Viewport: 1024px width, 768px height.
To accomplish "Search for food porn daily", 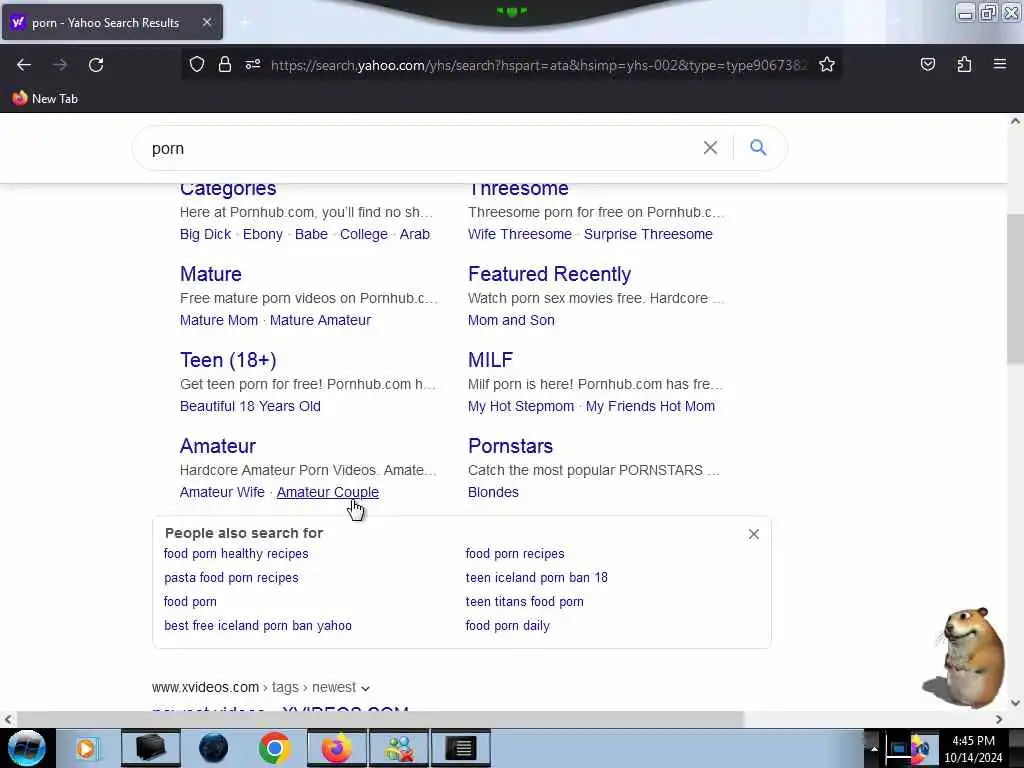I will 507,626.
